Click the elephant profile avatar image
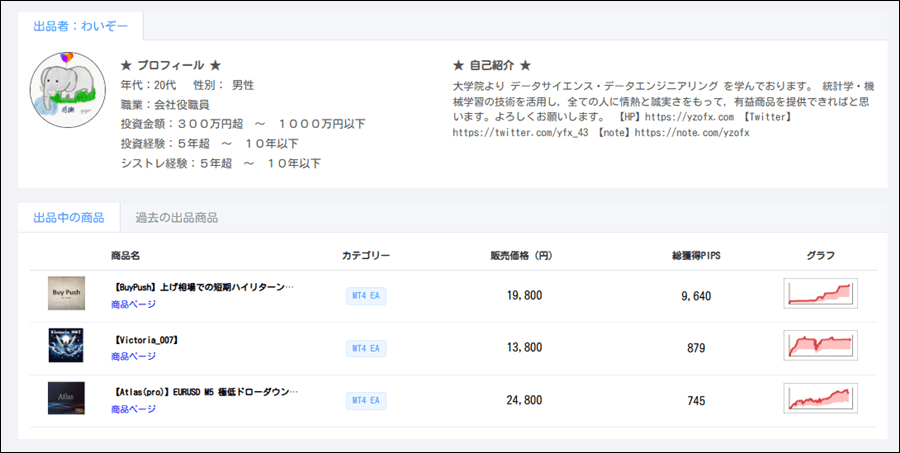 [68, 90]
